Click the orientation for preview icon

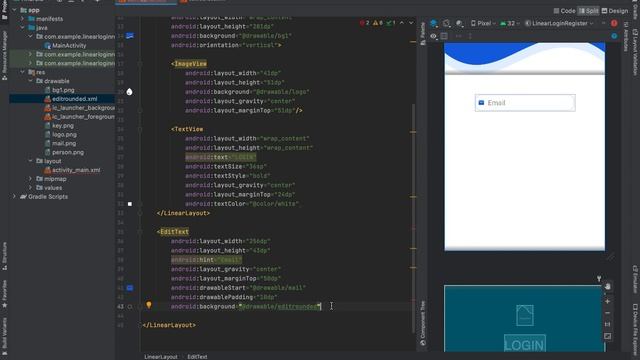pos(447,23)
